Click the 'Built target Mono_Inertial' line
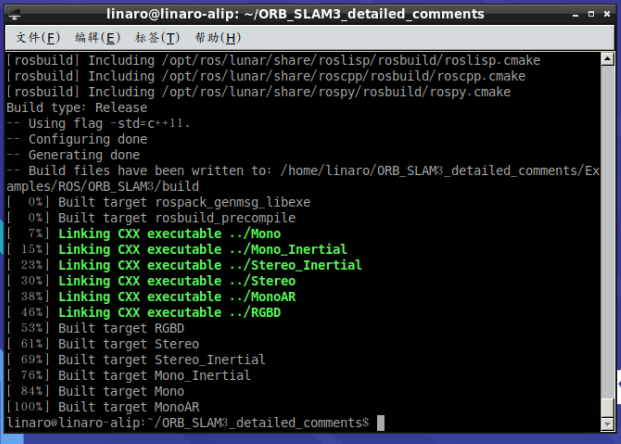This screenshot has height=444, width=621. pyautogui.click(x=129, y=375)
